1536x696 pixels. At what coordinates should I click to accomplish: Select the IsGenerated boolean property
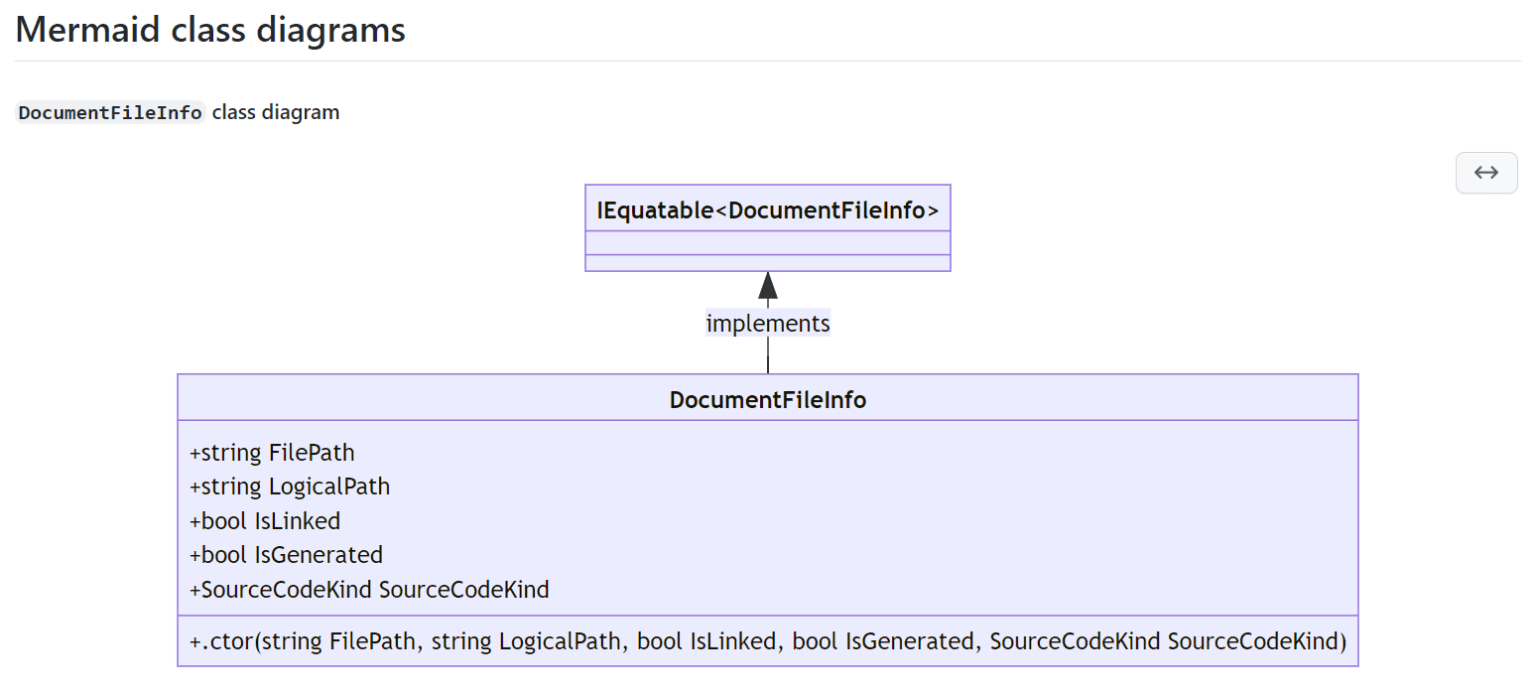(x=284, y=555)
